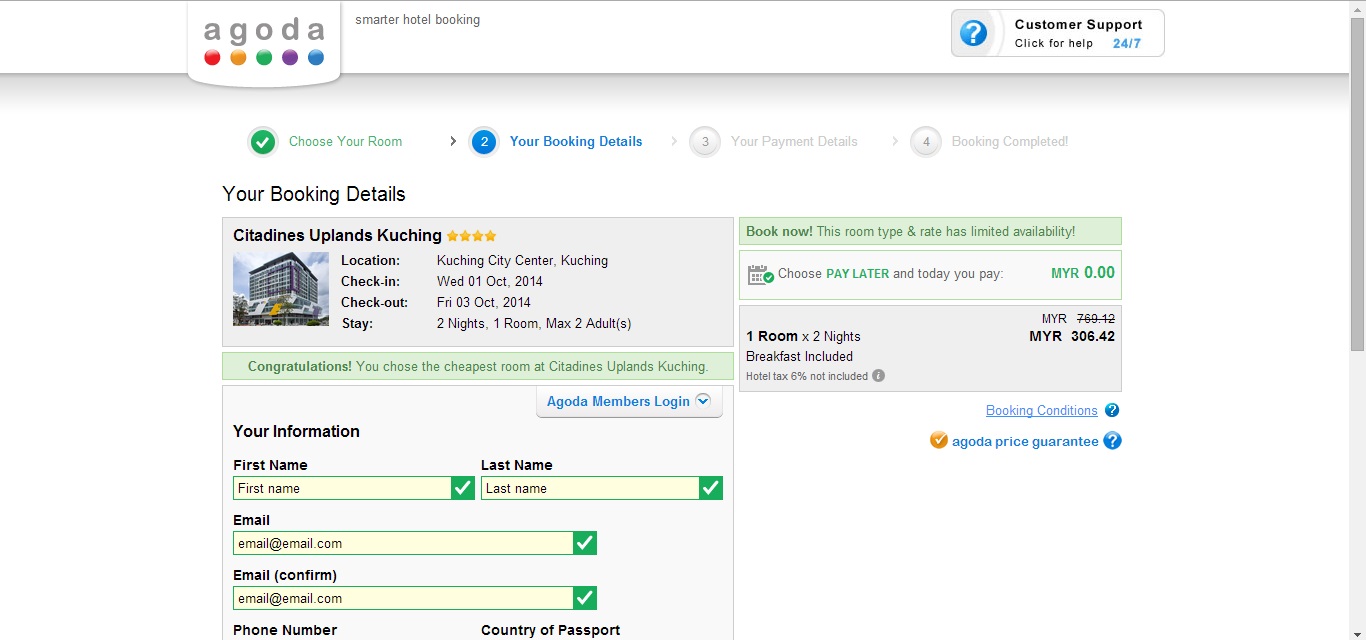Click the agoda price guarantee help icon
The width and height of the screenshot is (1366, 640).
1112,440
